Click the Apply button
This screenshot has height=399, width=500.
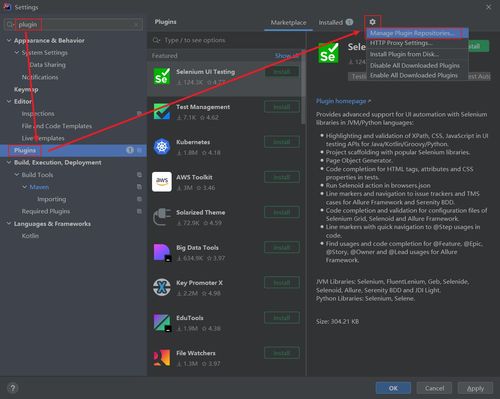[475, 388]
